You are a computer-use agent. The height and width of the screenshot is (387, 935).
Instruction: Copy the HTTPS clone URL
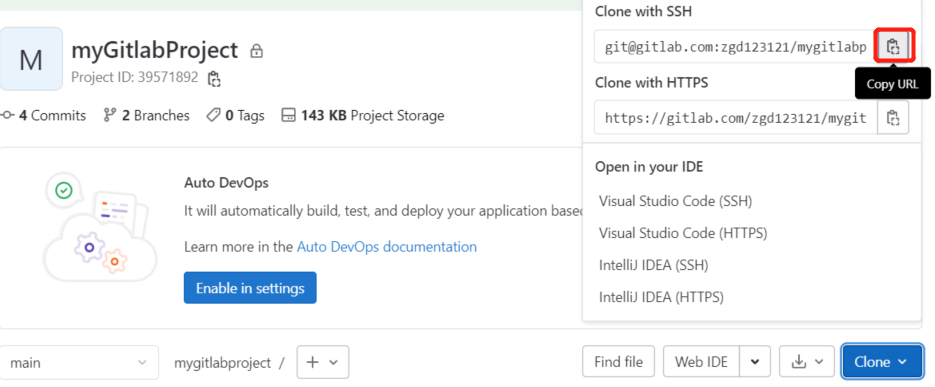[x=893, y=117]
